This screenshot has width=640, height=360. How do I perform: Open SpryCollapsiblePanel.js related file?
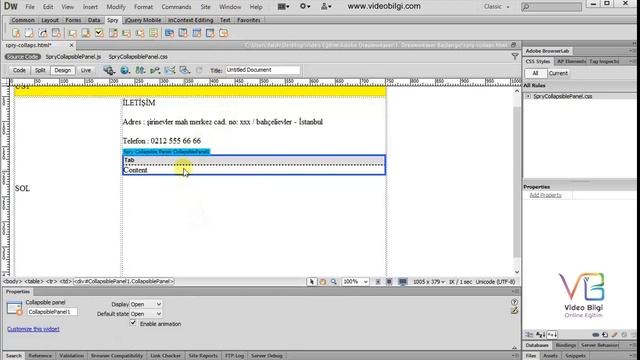(73, 57)
